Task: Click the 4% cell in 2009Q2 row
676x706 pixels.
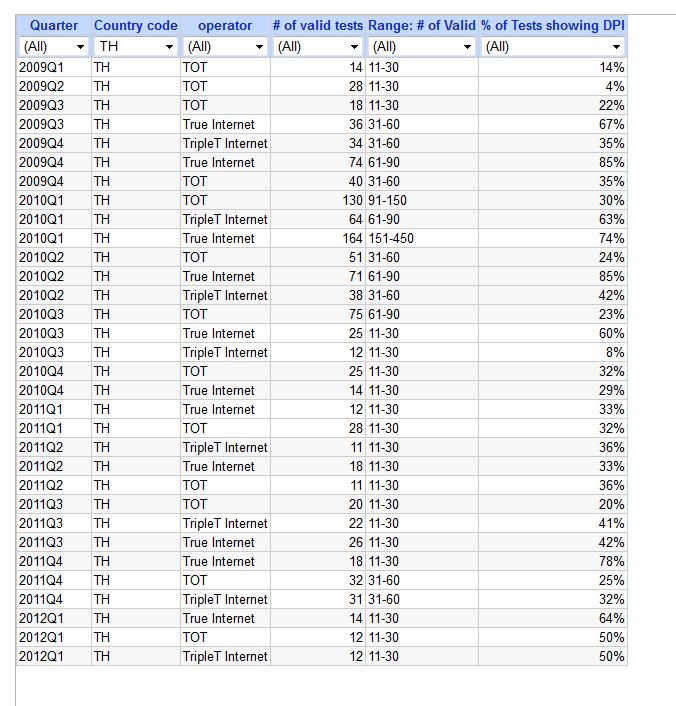Action: pos(553,86)
